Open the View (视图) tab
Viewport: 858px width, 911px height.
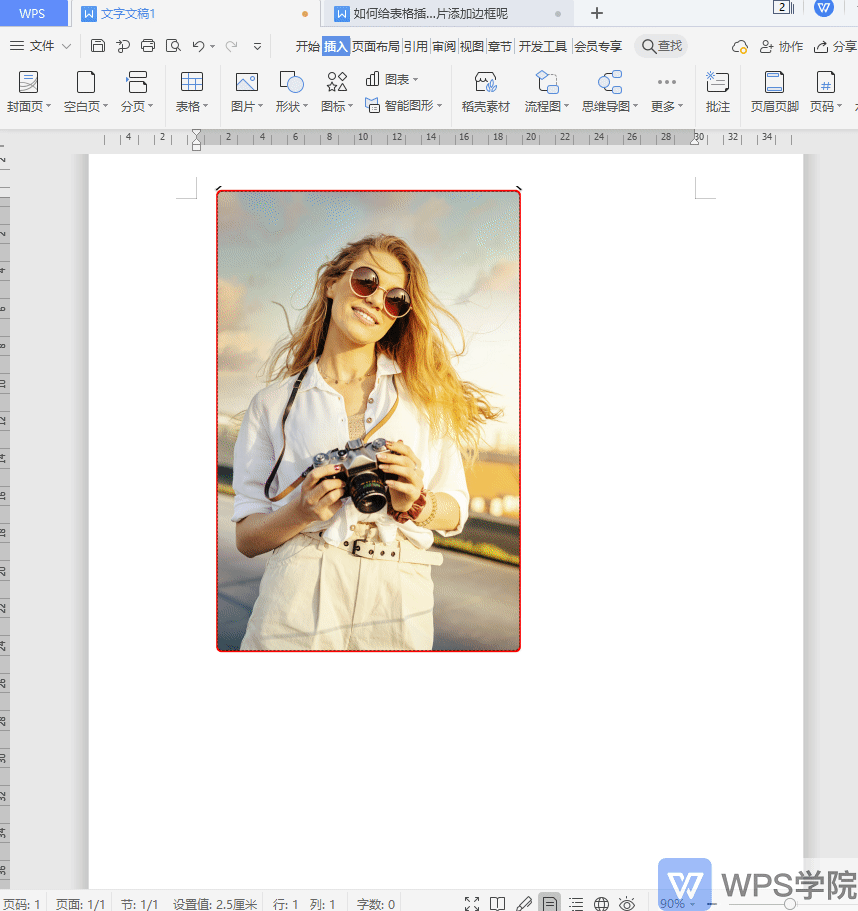pos(472,46)
